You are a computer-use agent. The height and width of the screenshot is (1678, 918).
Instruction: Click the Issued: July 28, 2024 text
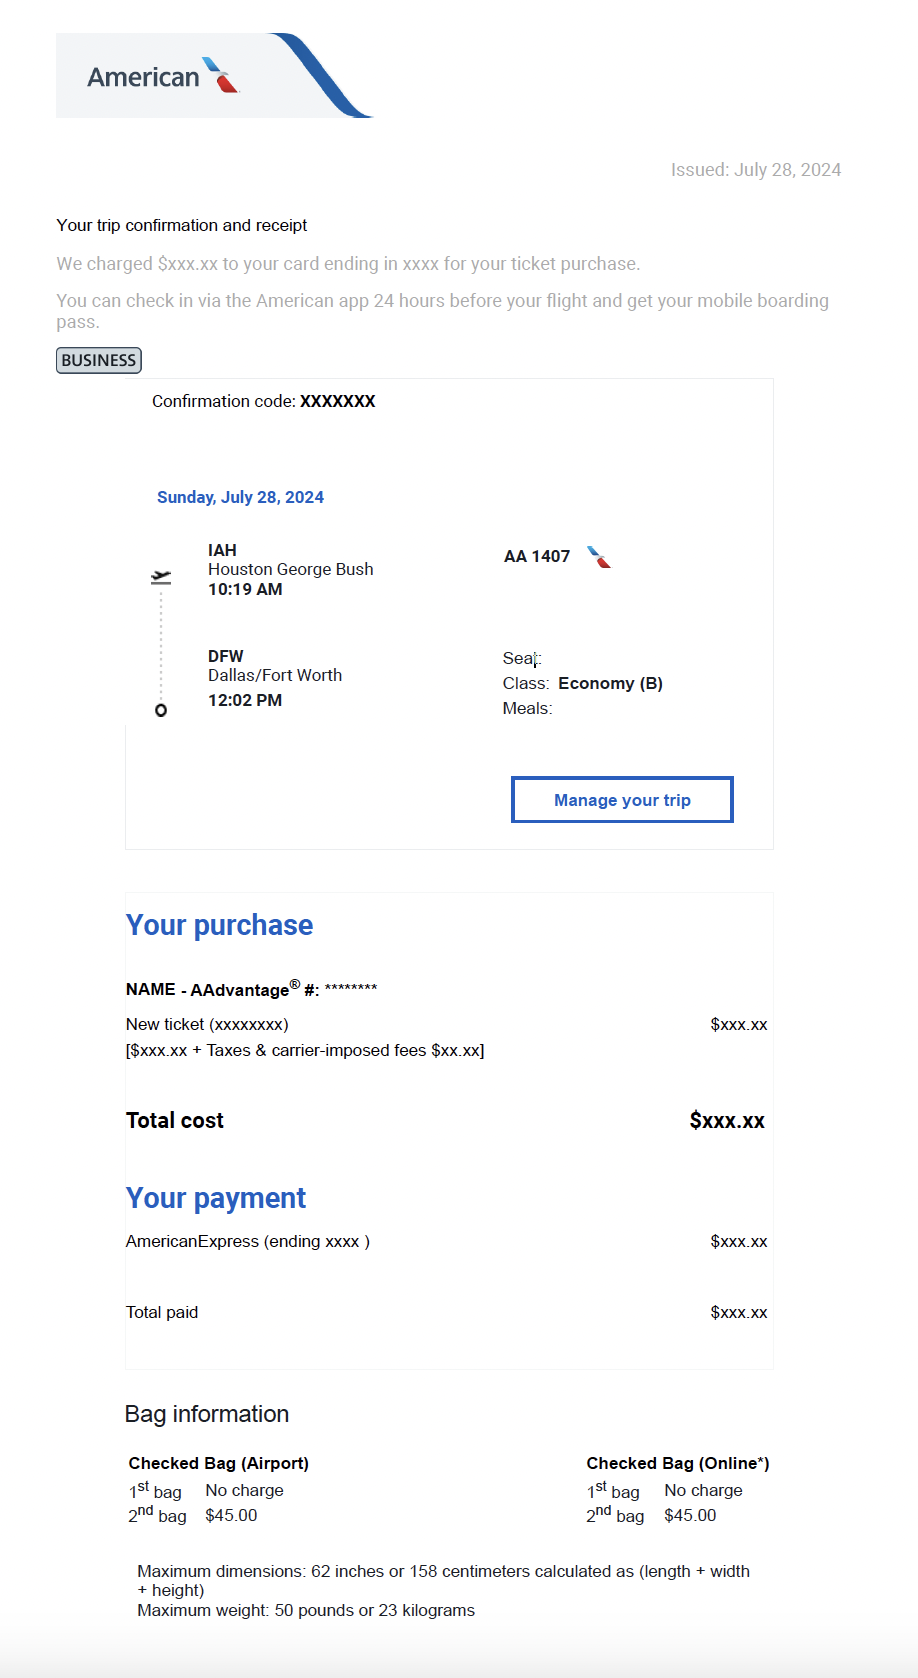point(756,170)
